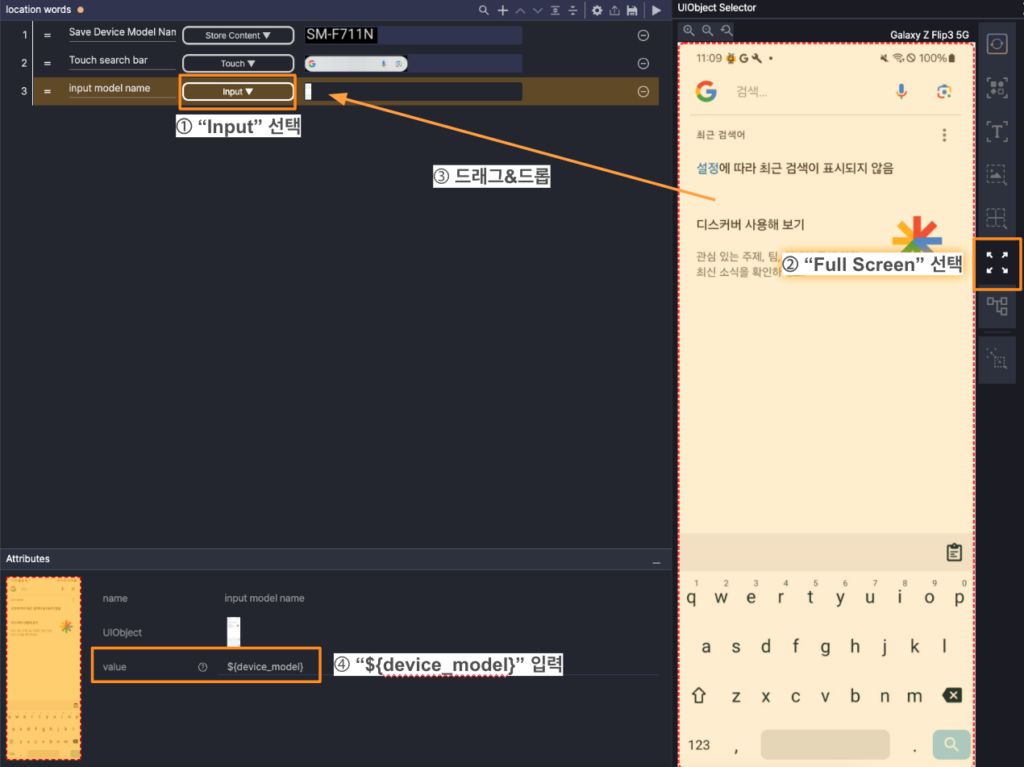This screenshot has height=767, width=1024.
Task: Click the save disk icon in toolbar
Action: [x=632, y=10]
